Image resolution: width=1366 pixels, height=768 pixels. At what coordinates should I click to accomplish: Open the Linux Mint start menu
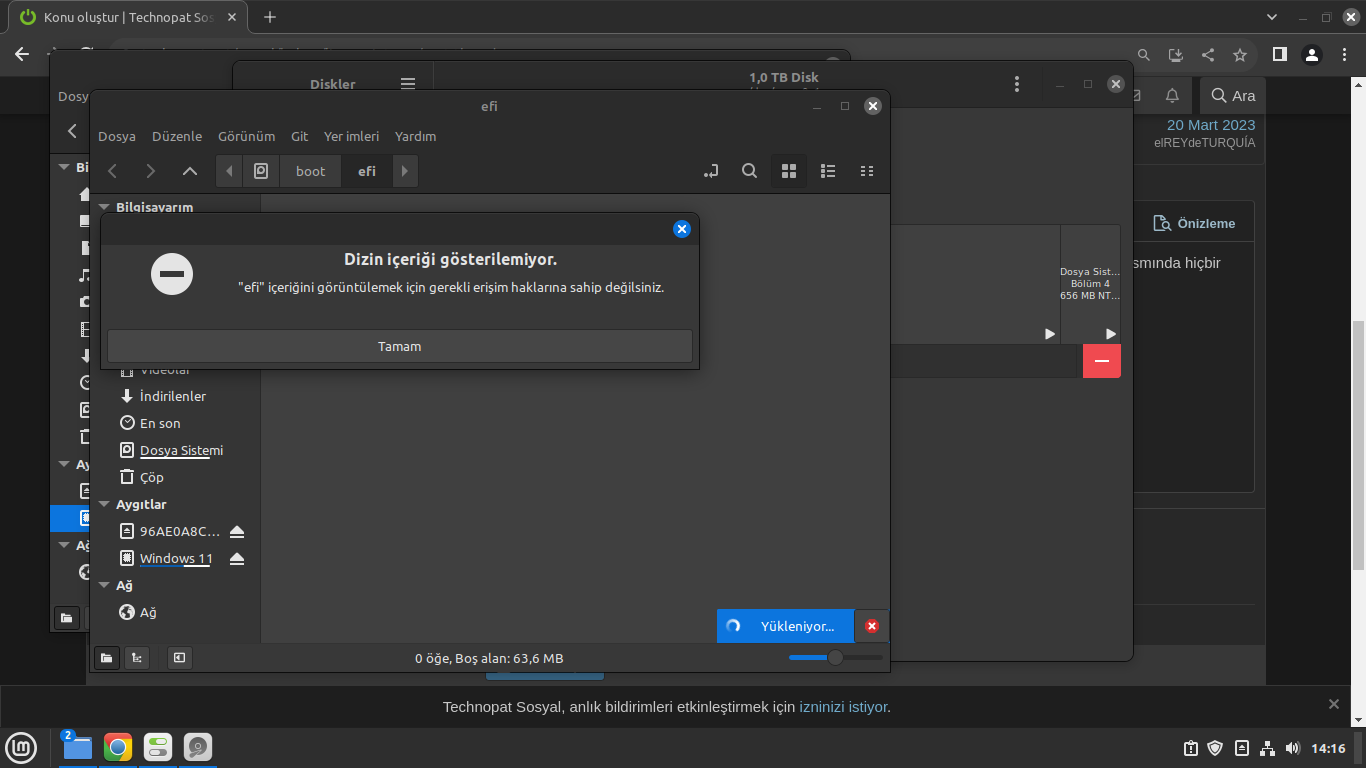21,747
